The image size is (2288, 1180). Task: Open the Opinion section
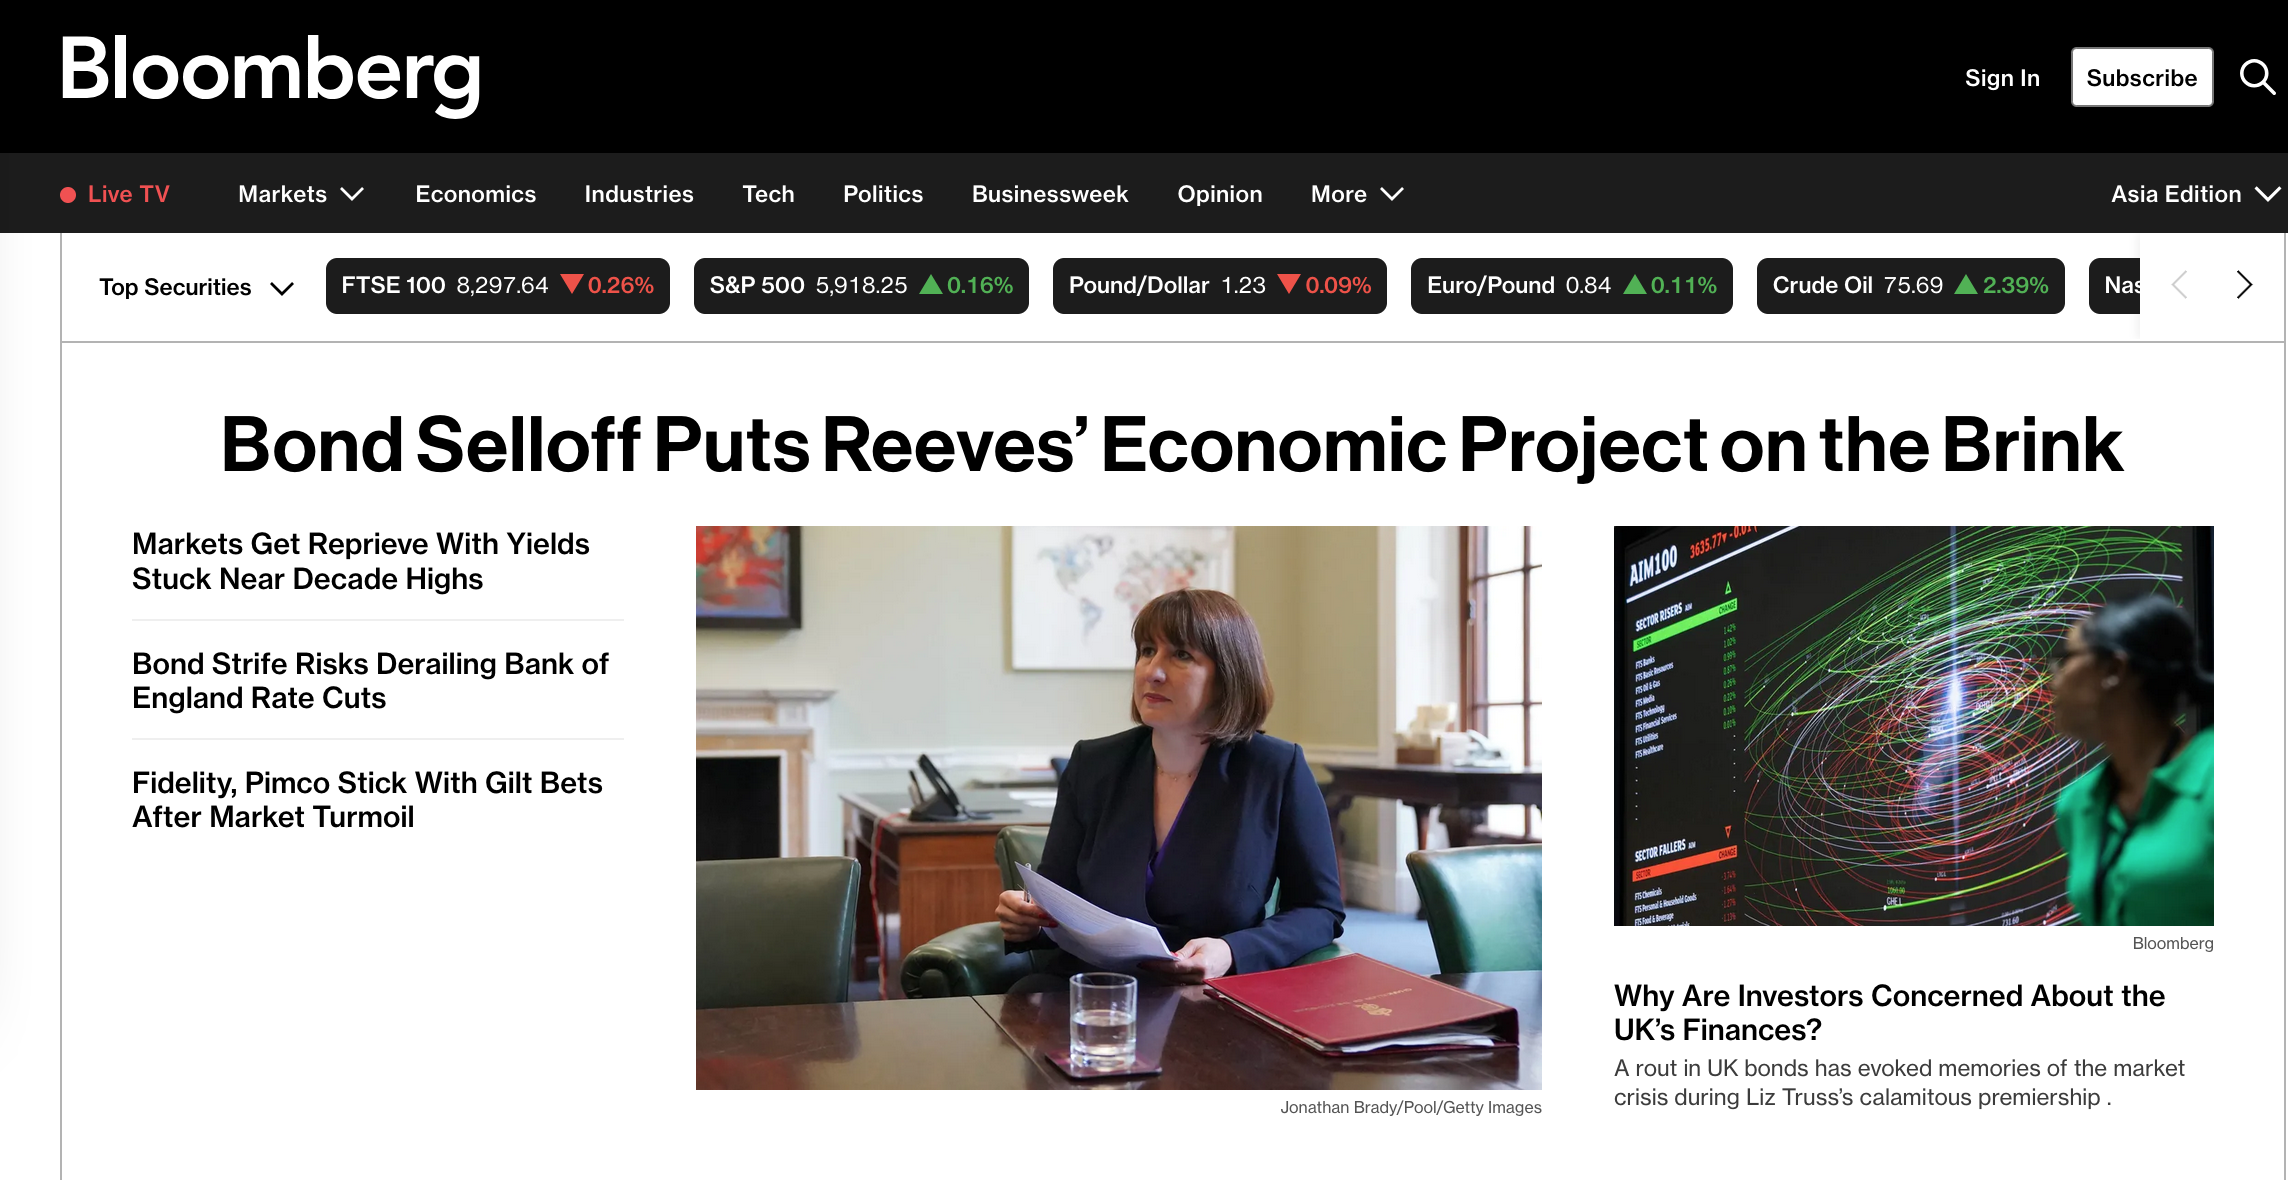(x=1219, y=194)
